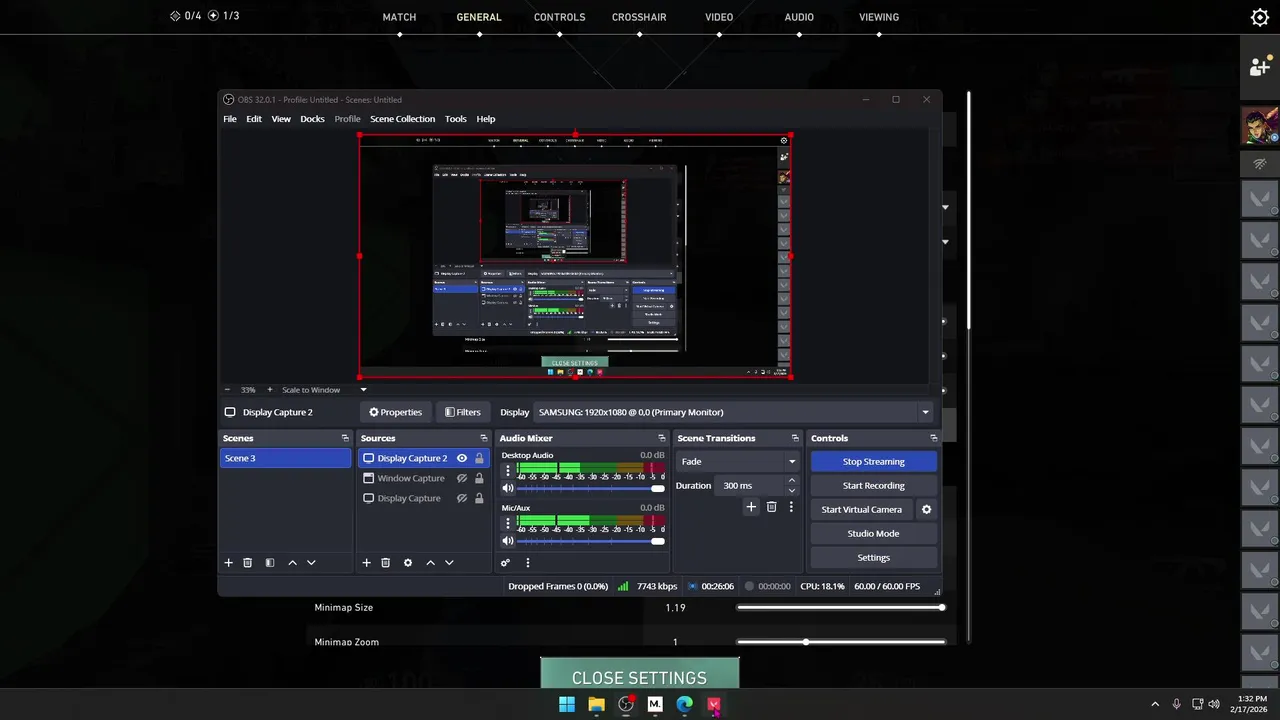Pop out the Controls dock
Viewport: 1280px width, 720px height.
coord(933,438)
